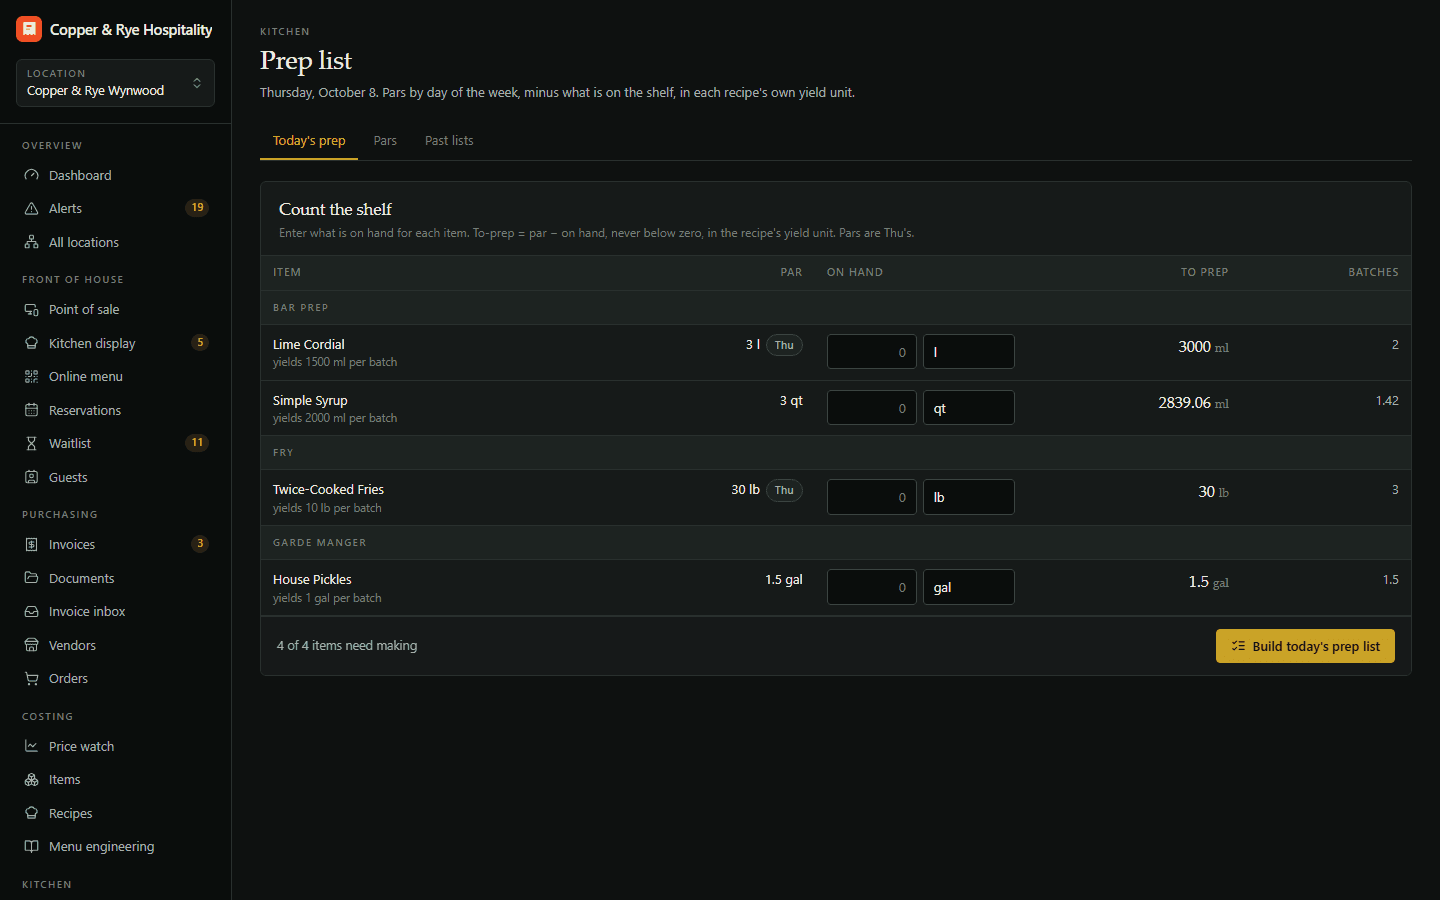Open the Reservations page link

pos(115,410)
